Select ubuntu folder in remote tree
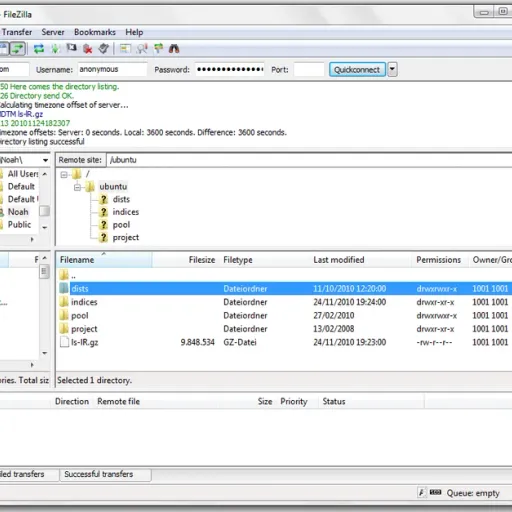Viewport: 512px width, 512px height. tap(113, 187)
